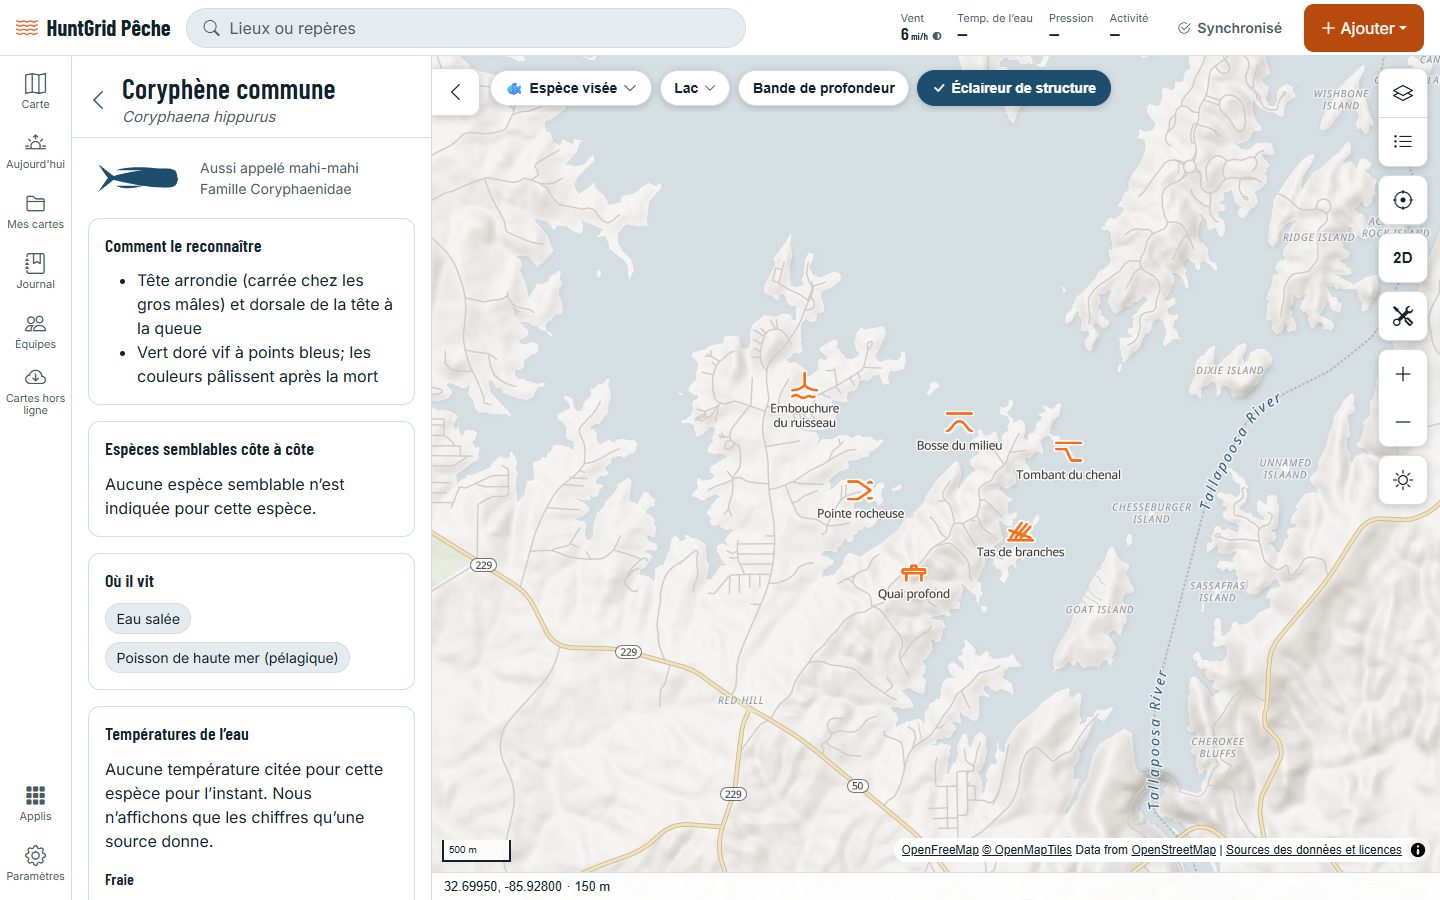Click the 500 m scale bar

pos(476,850)
